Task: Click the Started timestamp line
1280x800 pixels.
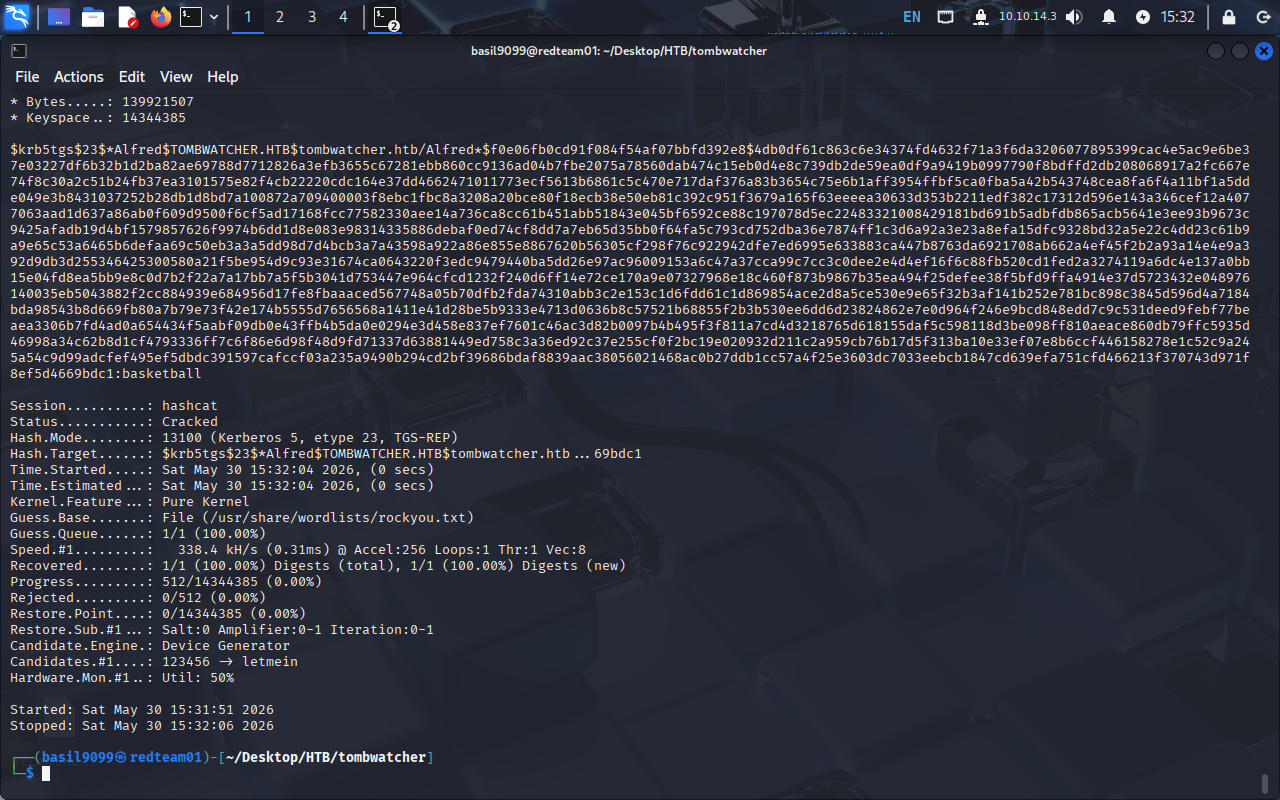Action: pos(142,709)
